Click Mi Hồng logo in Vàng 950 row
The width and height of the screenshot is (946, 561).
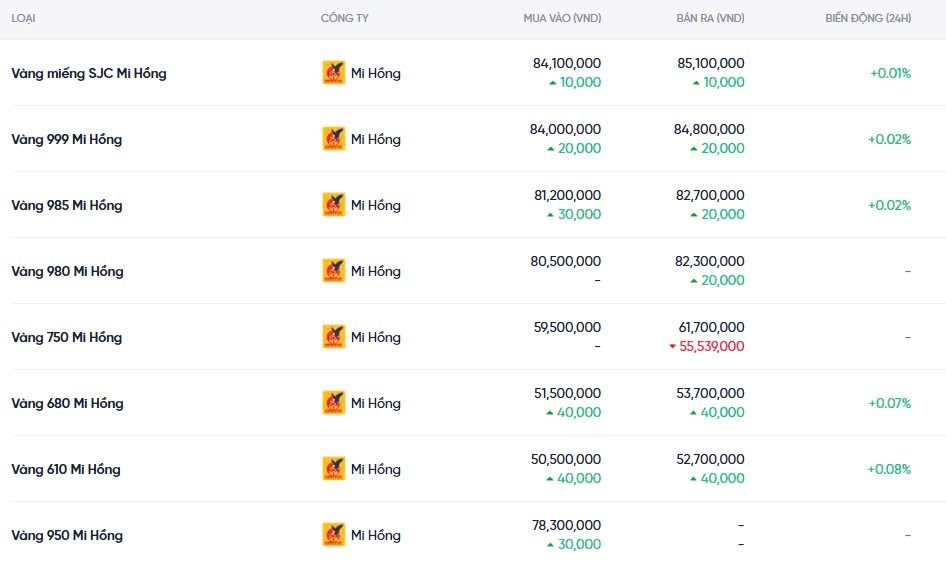click(x=333, y=535)
